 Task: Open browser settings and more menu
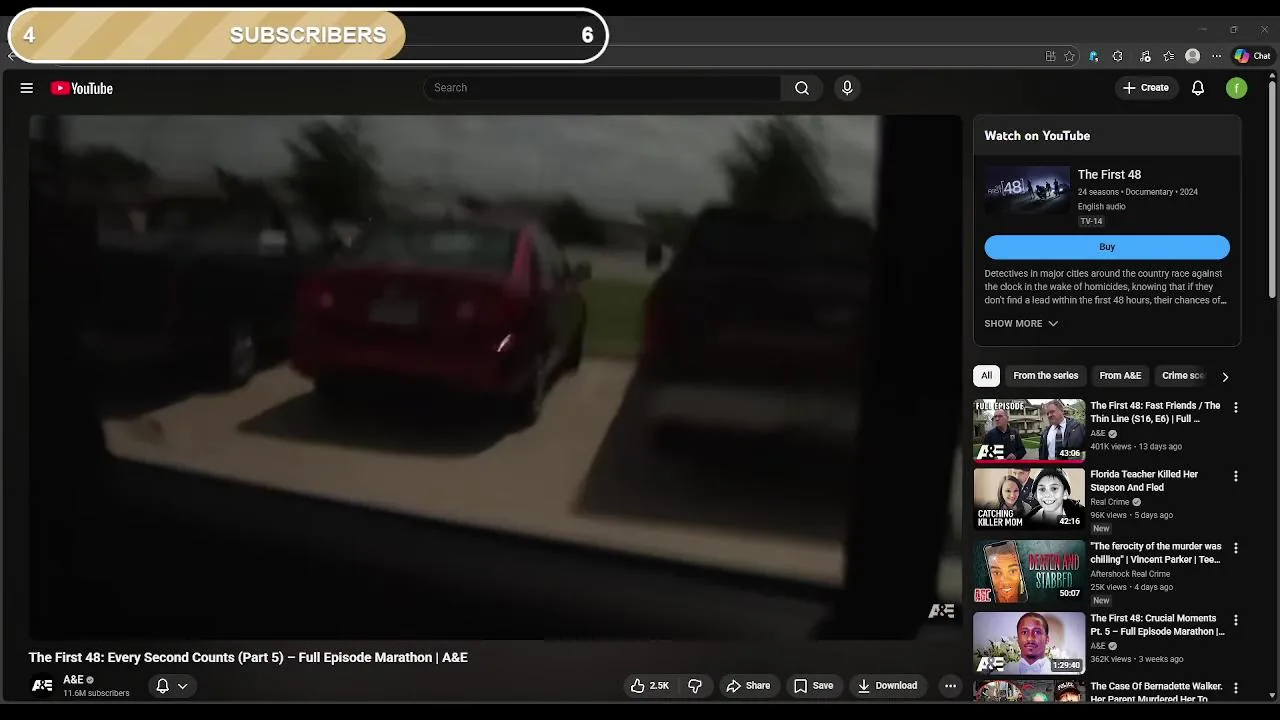coord(1216,56)
